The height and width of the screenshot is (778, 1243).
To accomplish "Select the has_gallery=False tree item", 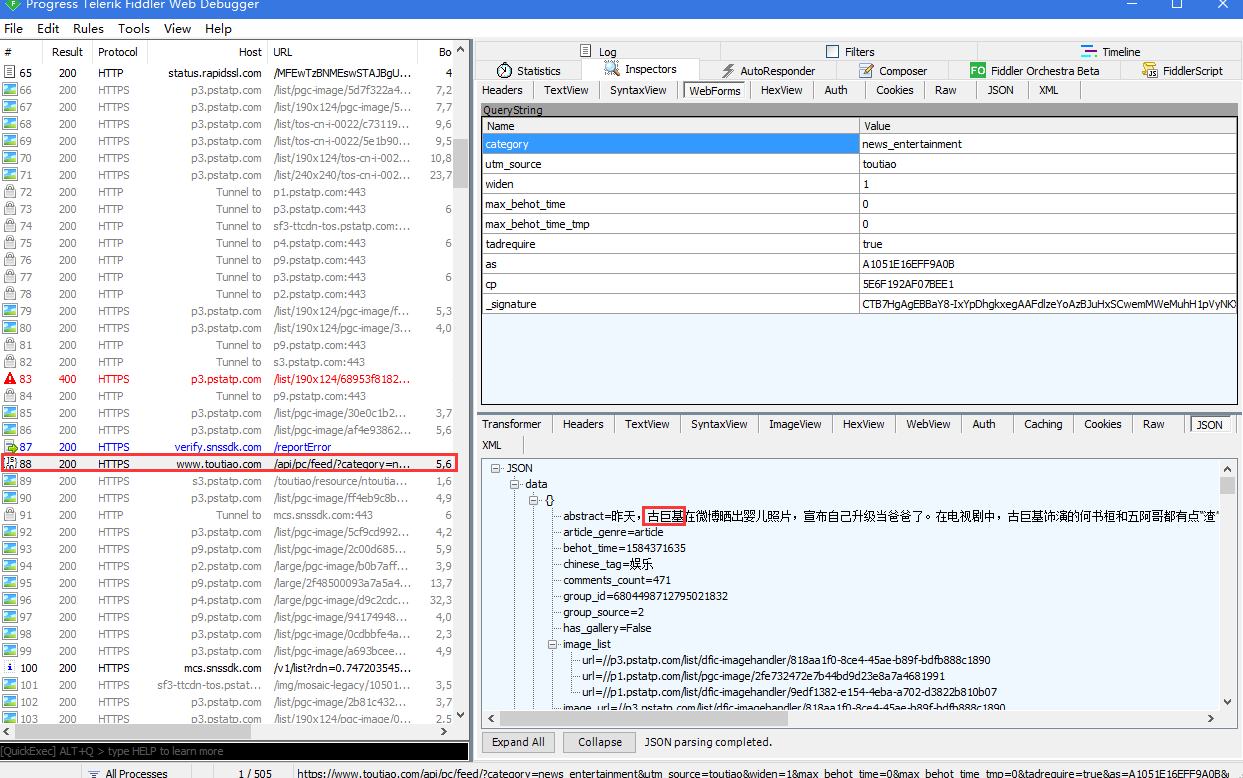I will 607,628.
